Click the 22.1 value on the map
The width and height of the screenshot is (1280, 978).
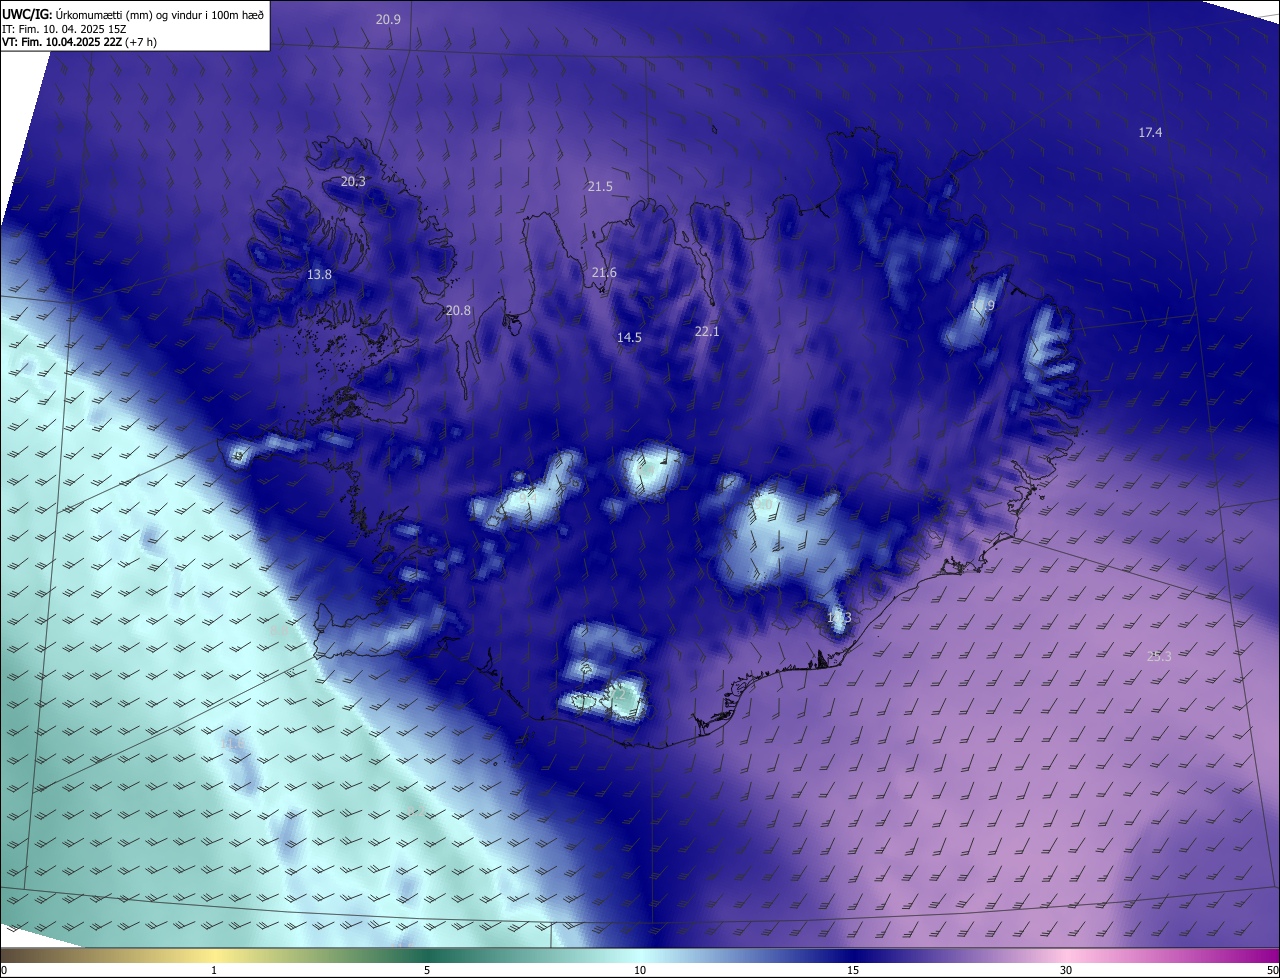click(707, 331)
